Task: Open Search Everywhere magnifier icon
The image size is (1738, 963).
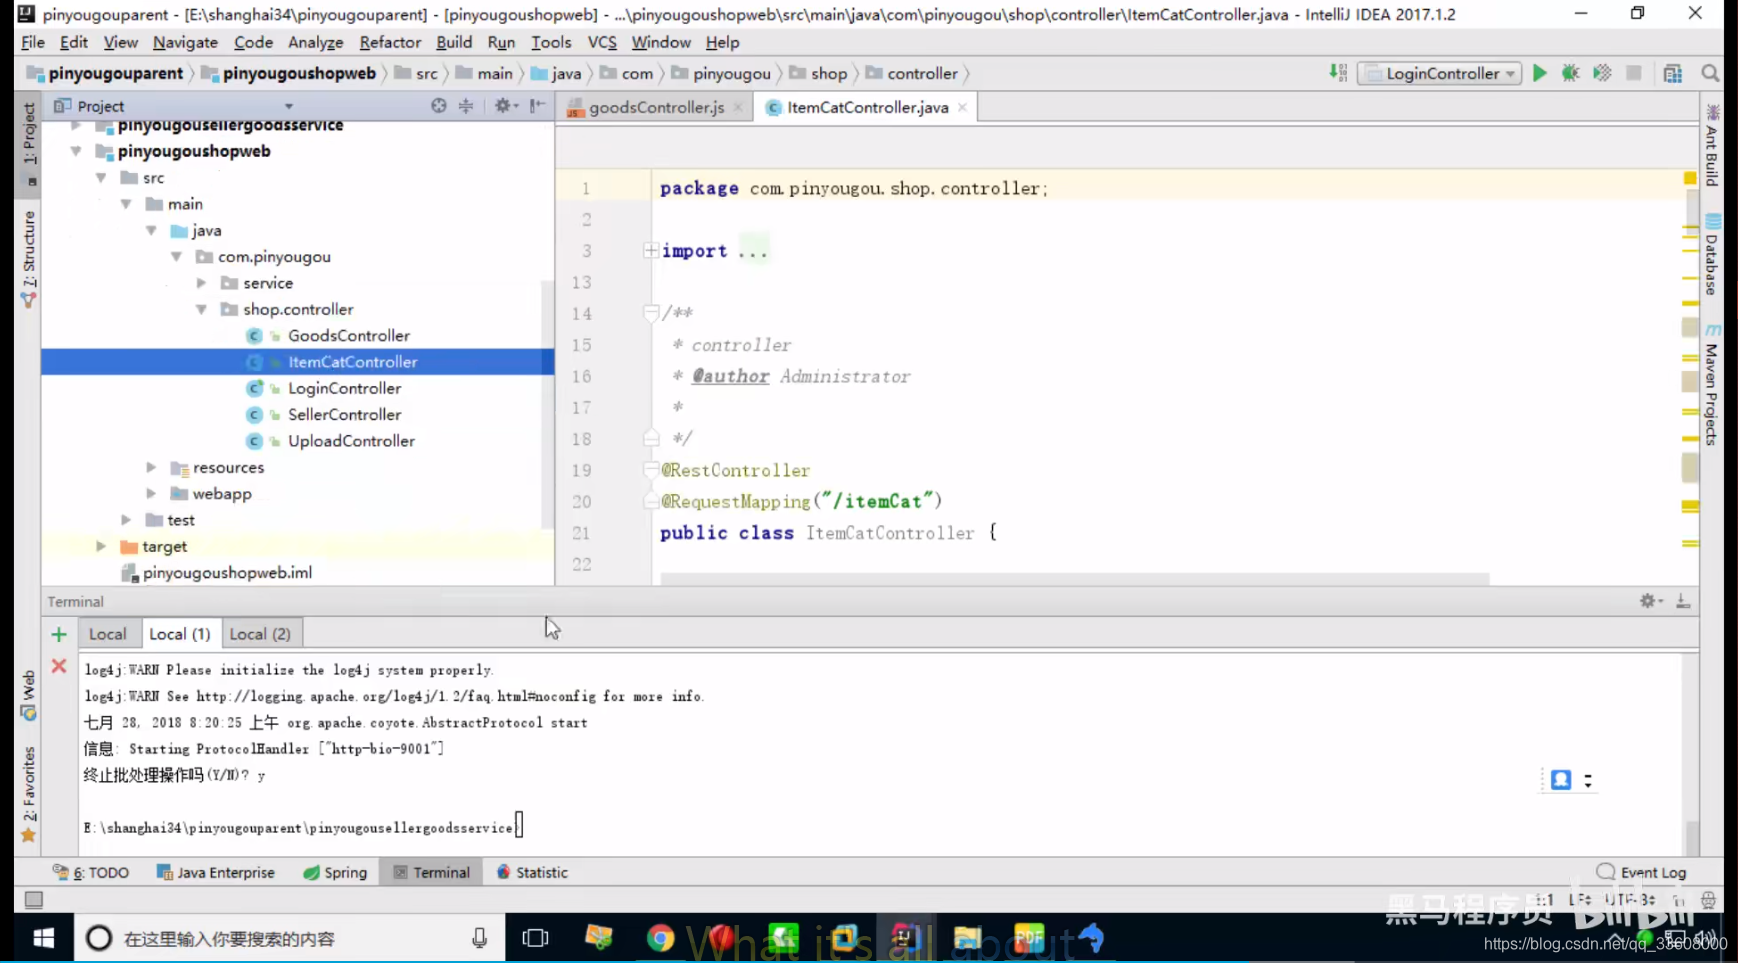Action: coord(1710,73)
